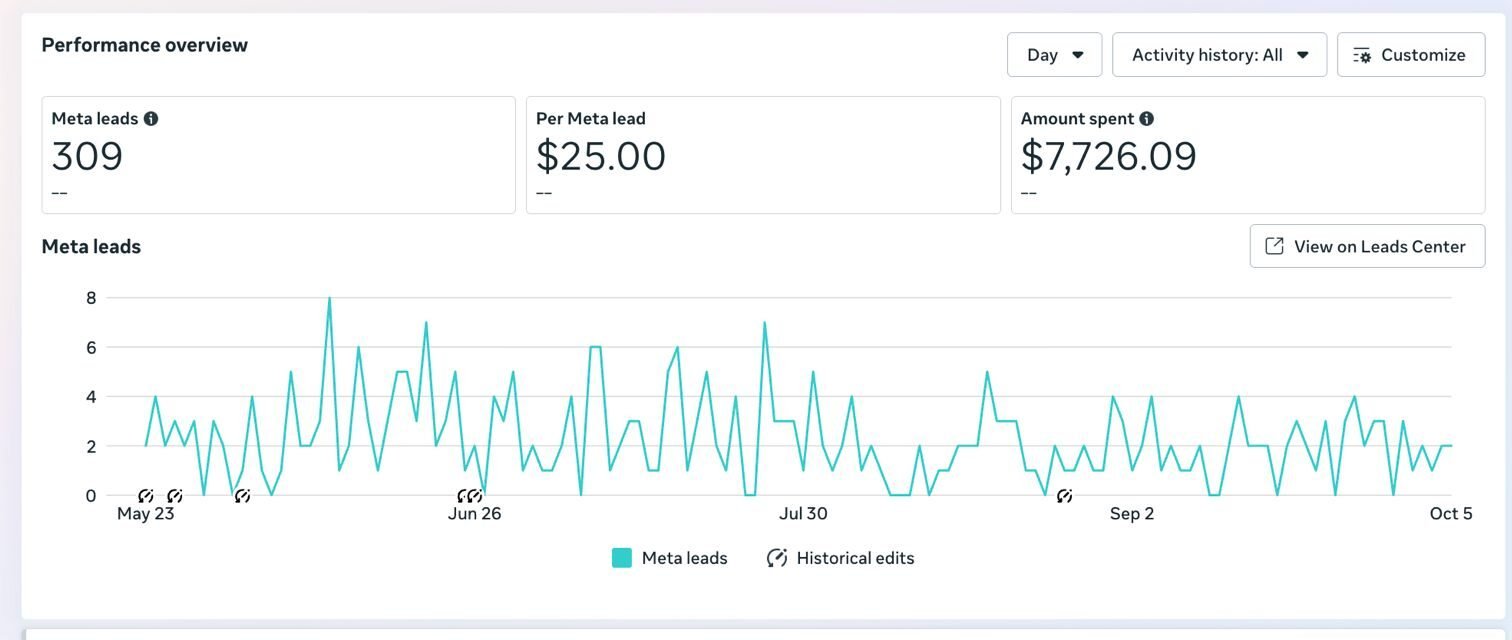The image size is (1512, 640).
Task: Expand the Activity history: All dropdown
Action: point(1219,55)
